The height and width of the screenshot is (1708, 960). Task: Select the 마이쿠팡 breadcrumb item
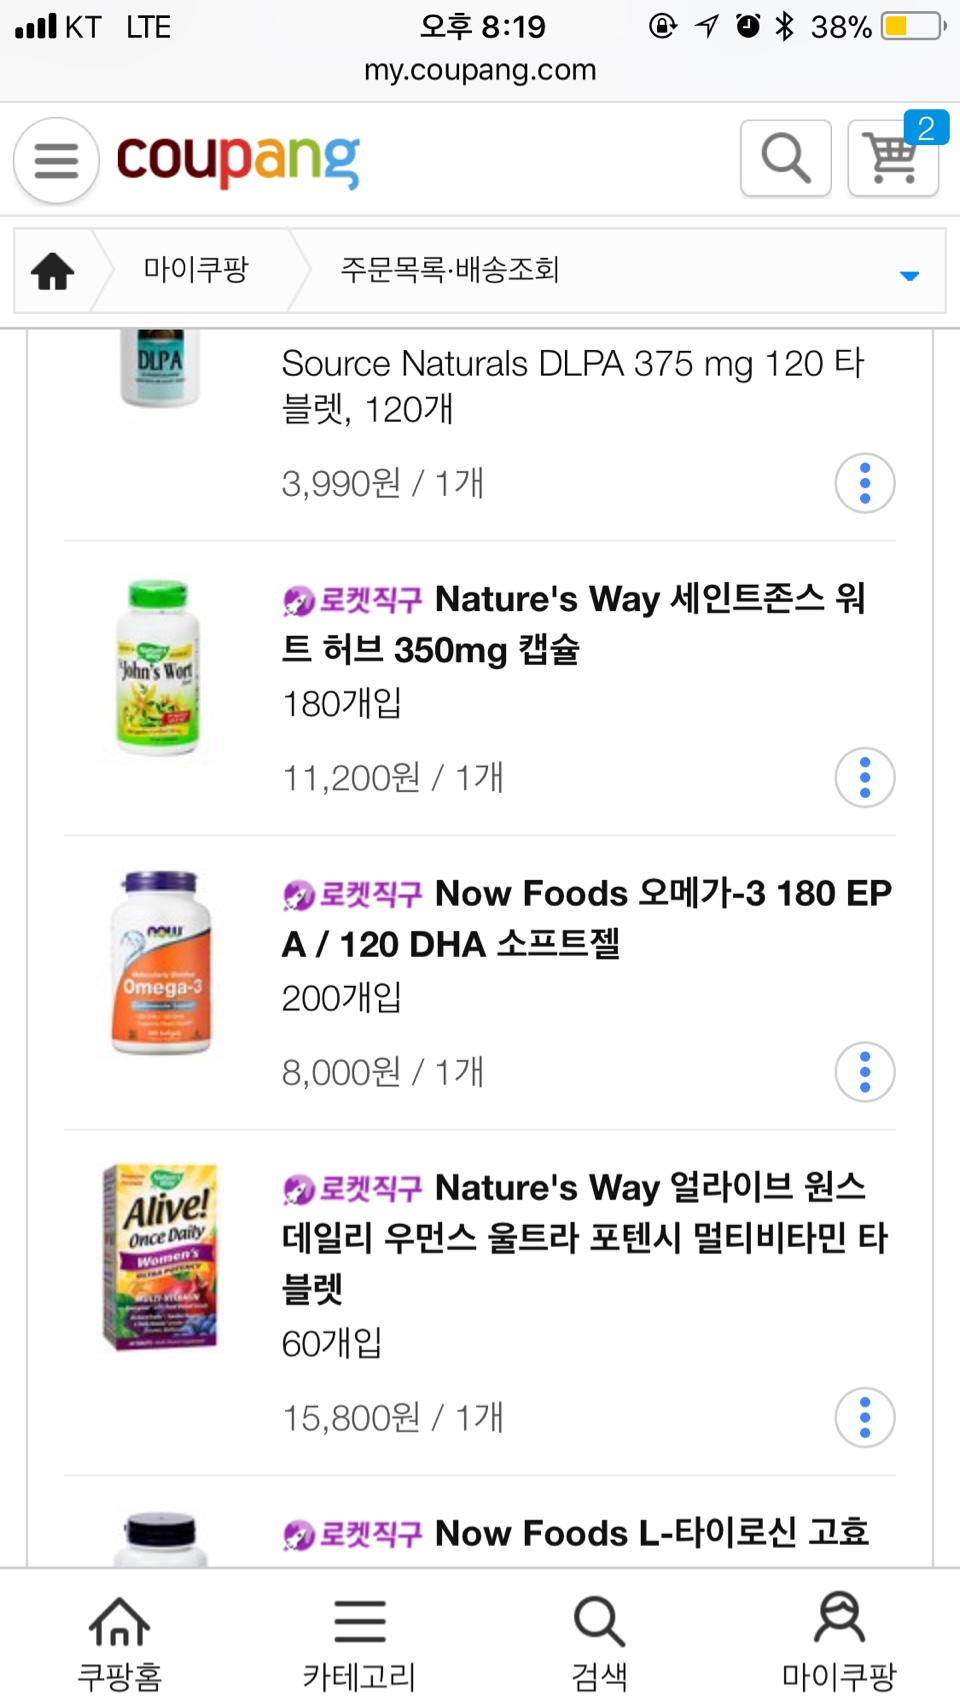click(196, 270)
